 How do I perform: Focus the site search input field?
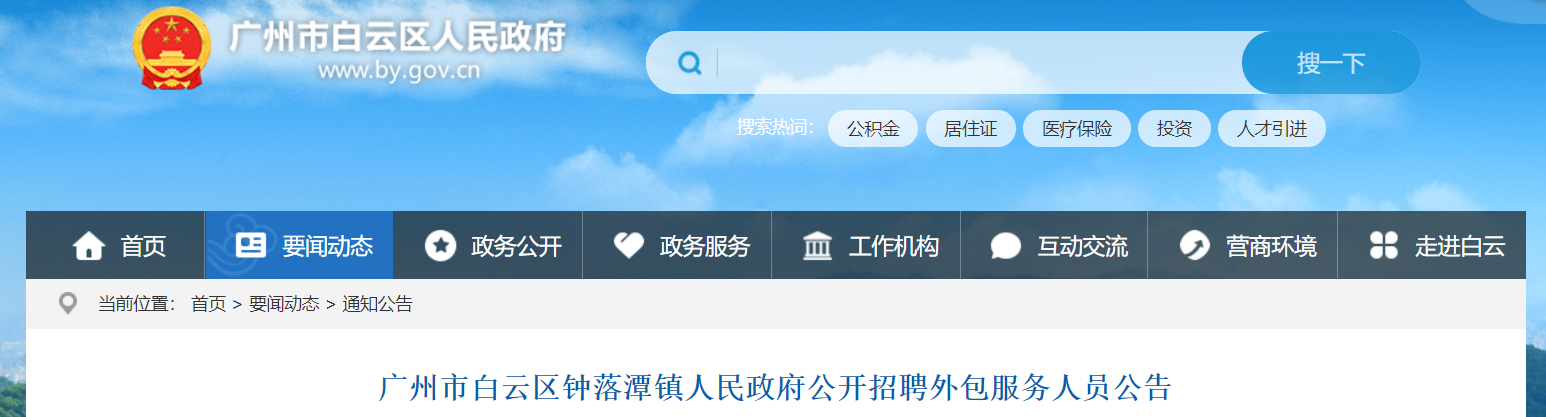[978, 63]
